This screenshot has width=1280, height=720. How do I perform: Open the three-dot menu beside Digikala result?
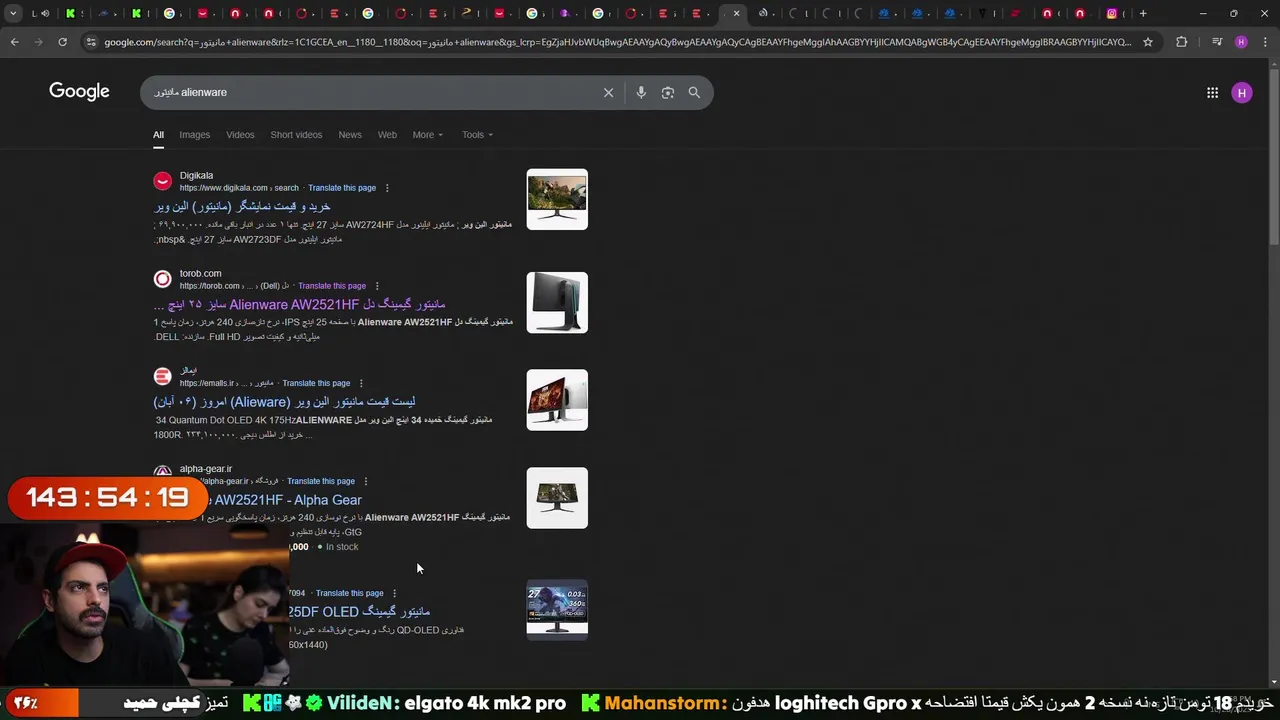point(387,188)
